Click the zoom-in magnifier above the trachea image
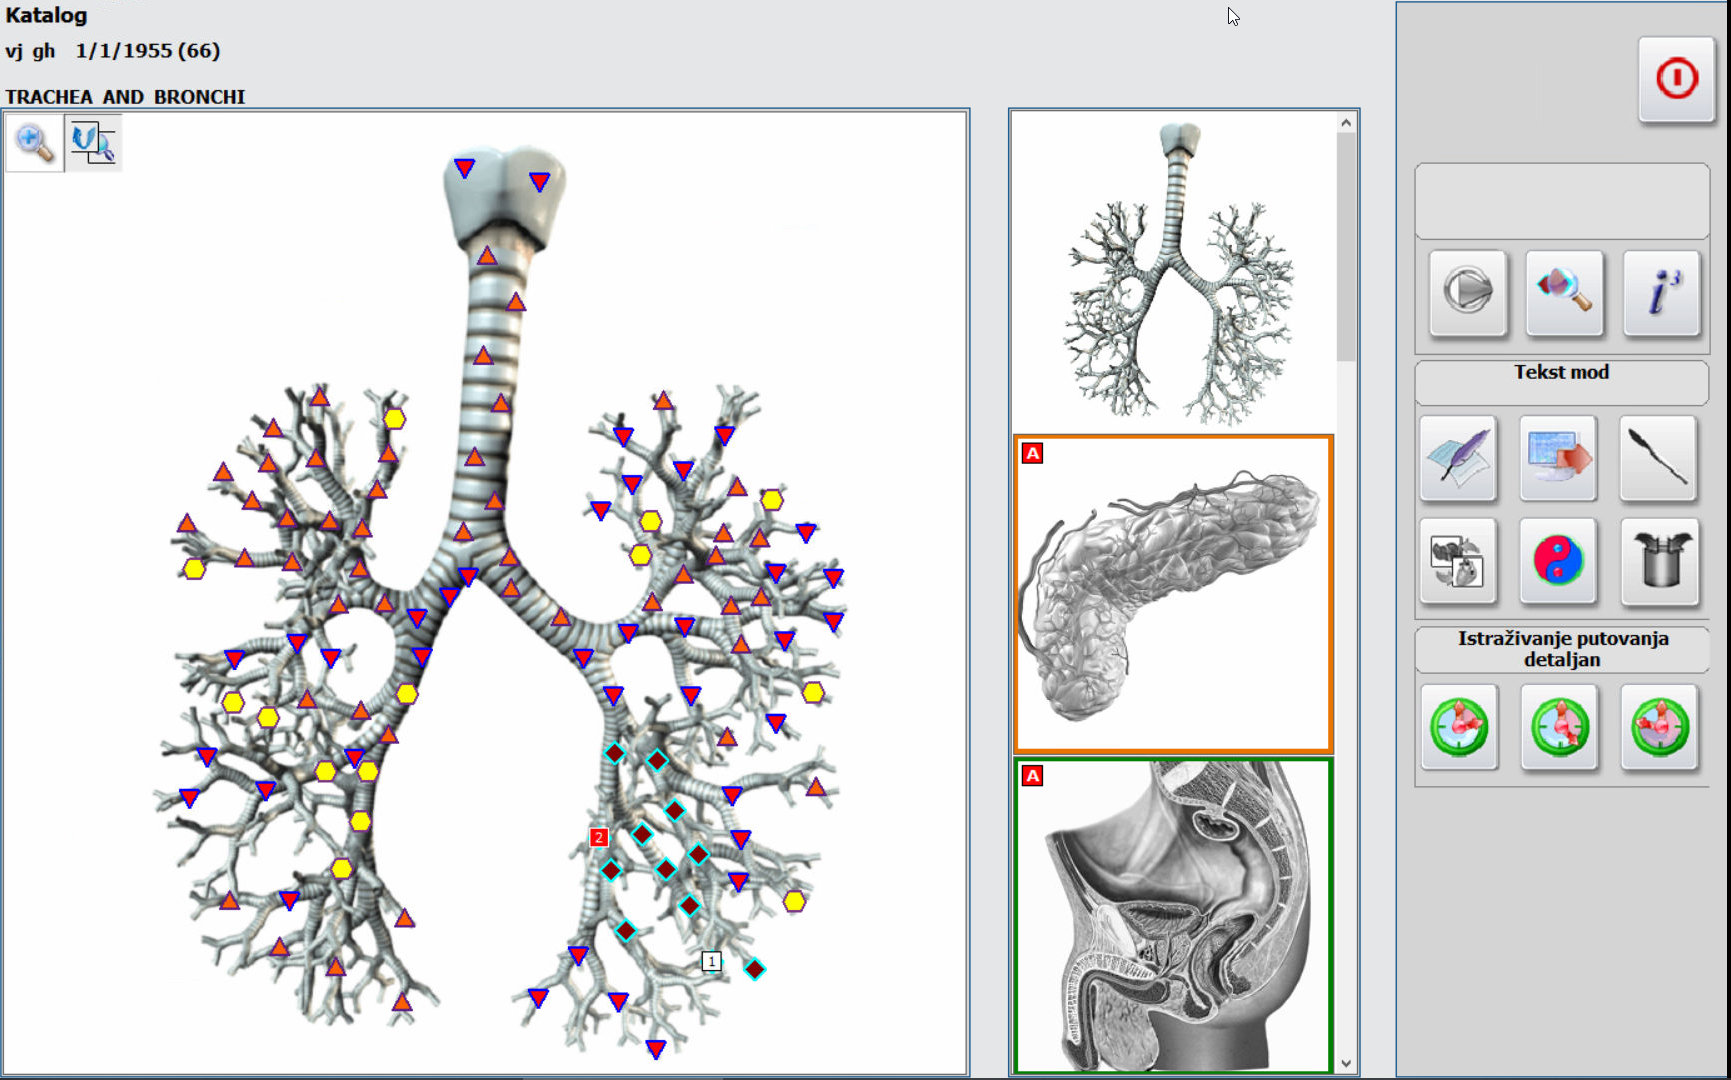Viewport: 1731px width, 1080px height. point(33,142)
